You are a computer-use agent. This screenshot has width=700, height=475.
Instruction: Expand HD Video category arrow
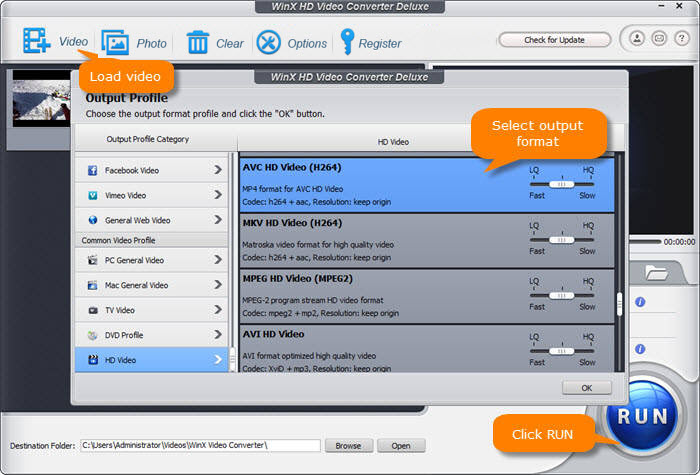[x=218, y=359]
